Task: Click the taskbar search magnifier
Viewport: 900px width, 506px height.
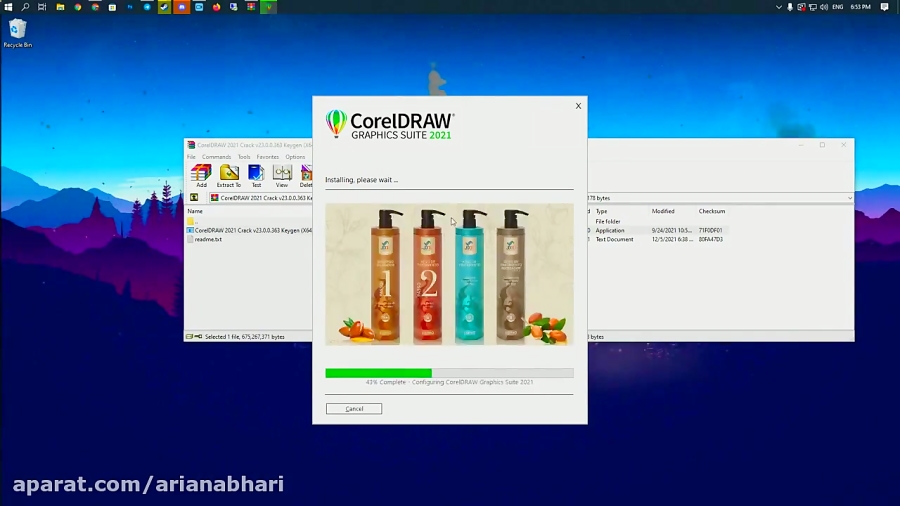Action: coord(25,7)
